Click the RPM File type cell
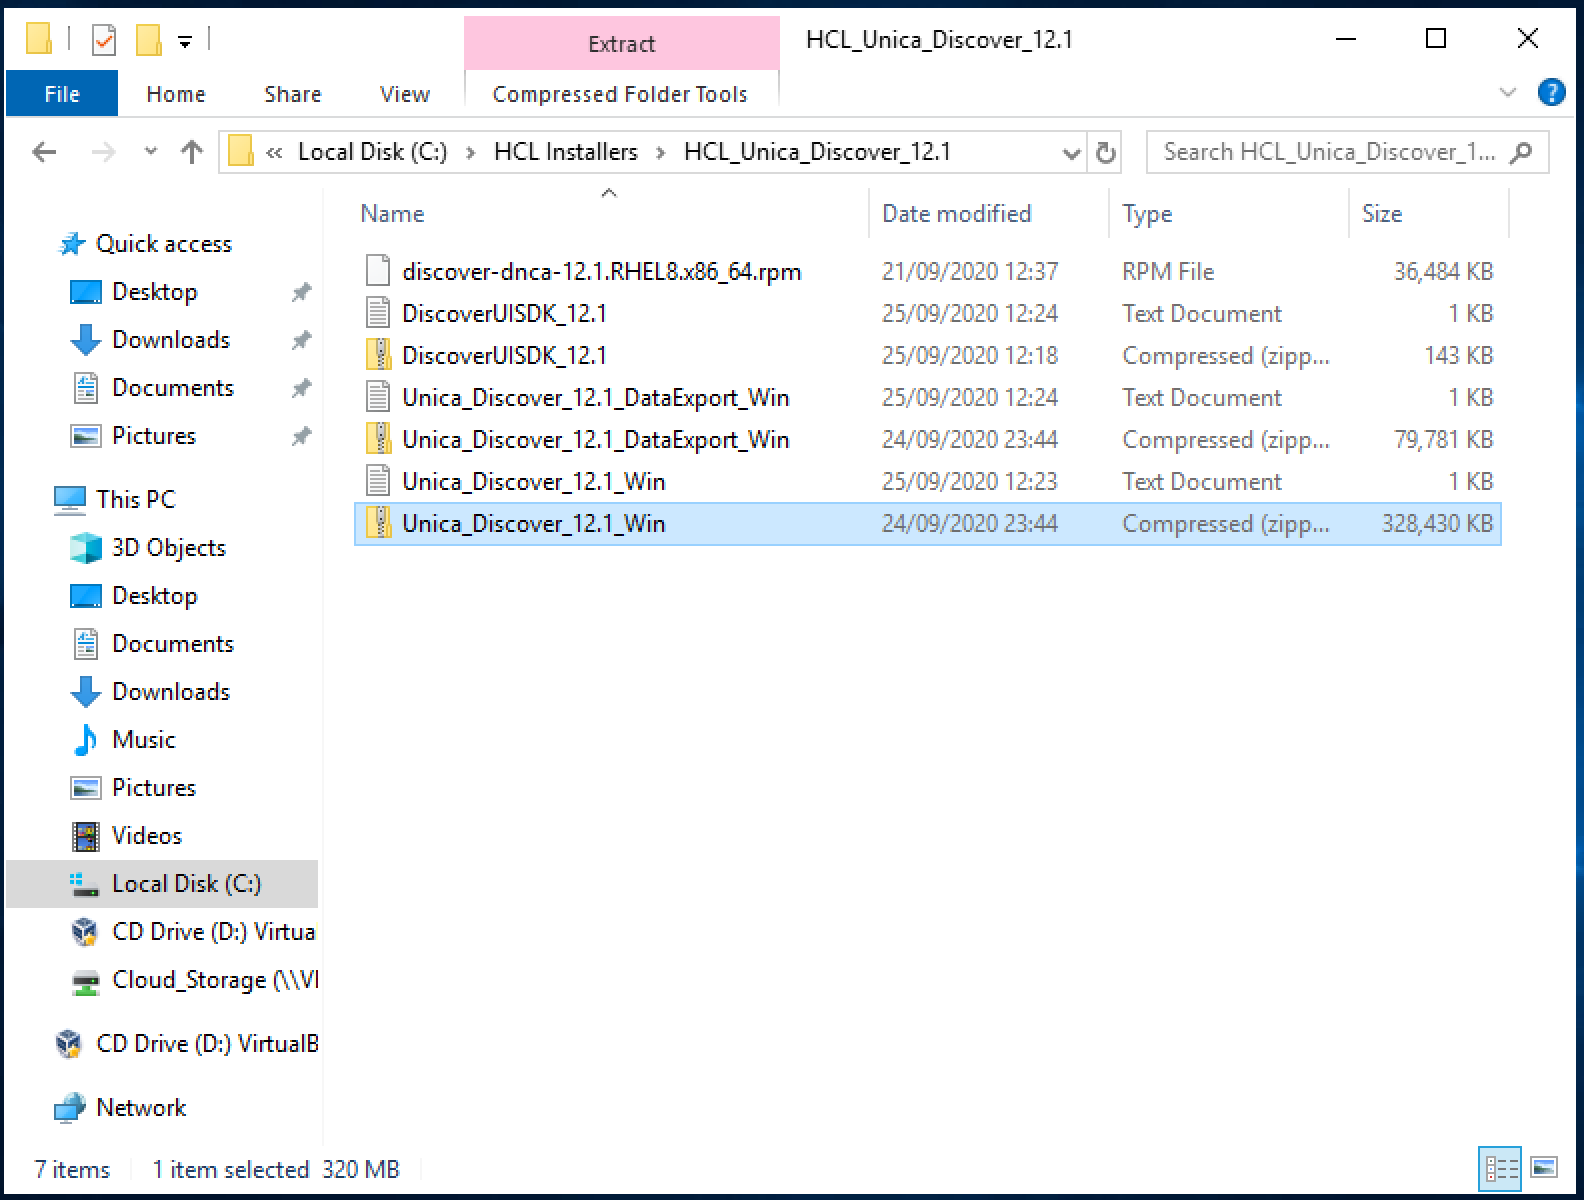 (1168, 271)
